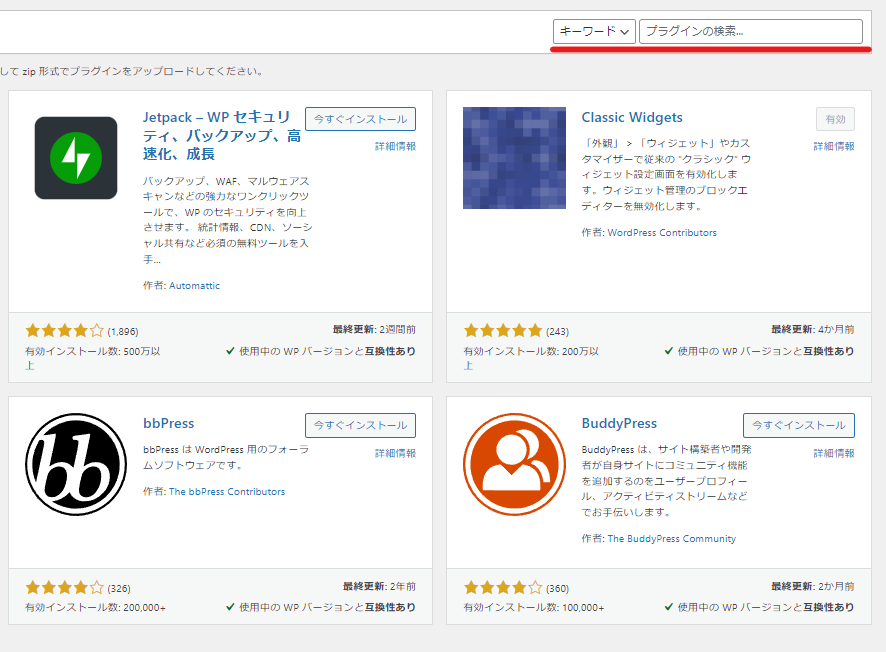This screenshot has height=652, width=886.
Task: Click Jetpack's 最終更新: 2週間前 text
Action: click(x=374, y=329)
